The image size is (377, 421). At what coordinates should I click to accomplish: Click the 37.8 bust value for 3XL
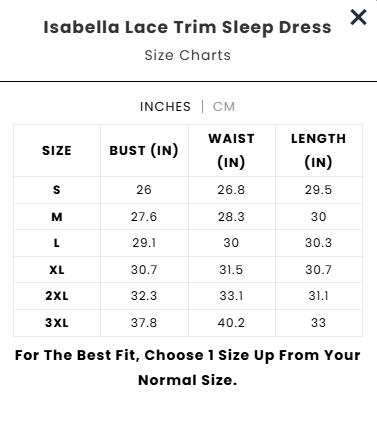click(144, 323)
